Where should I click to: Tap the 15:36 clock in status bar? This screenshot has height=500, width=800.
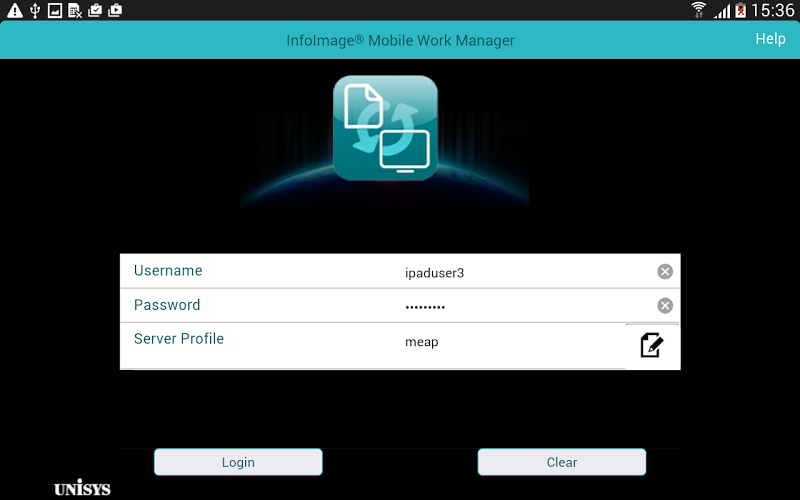coord(773,10)
